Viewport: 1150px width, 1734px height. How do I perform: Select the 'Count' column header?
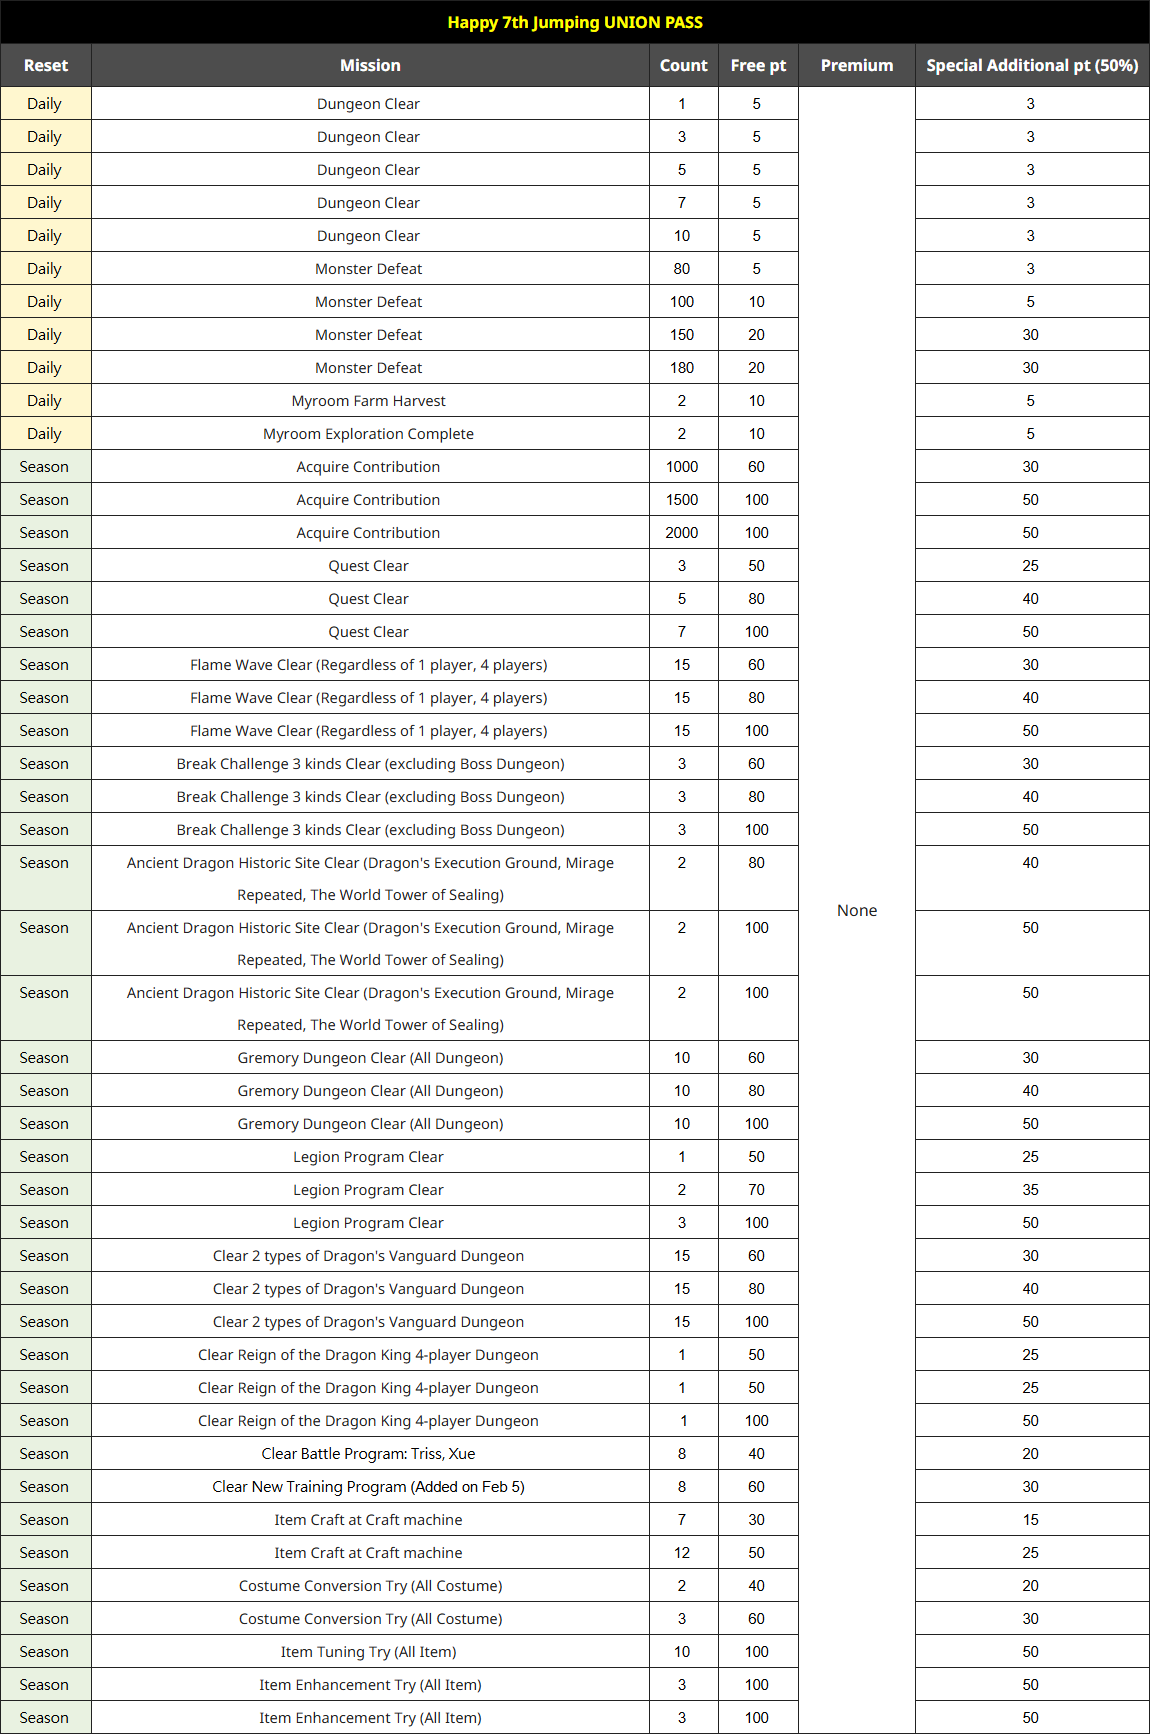(x=684, y=65)
